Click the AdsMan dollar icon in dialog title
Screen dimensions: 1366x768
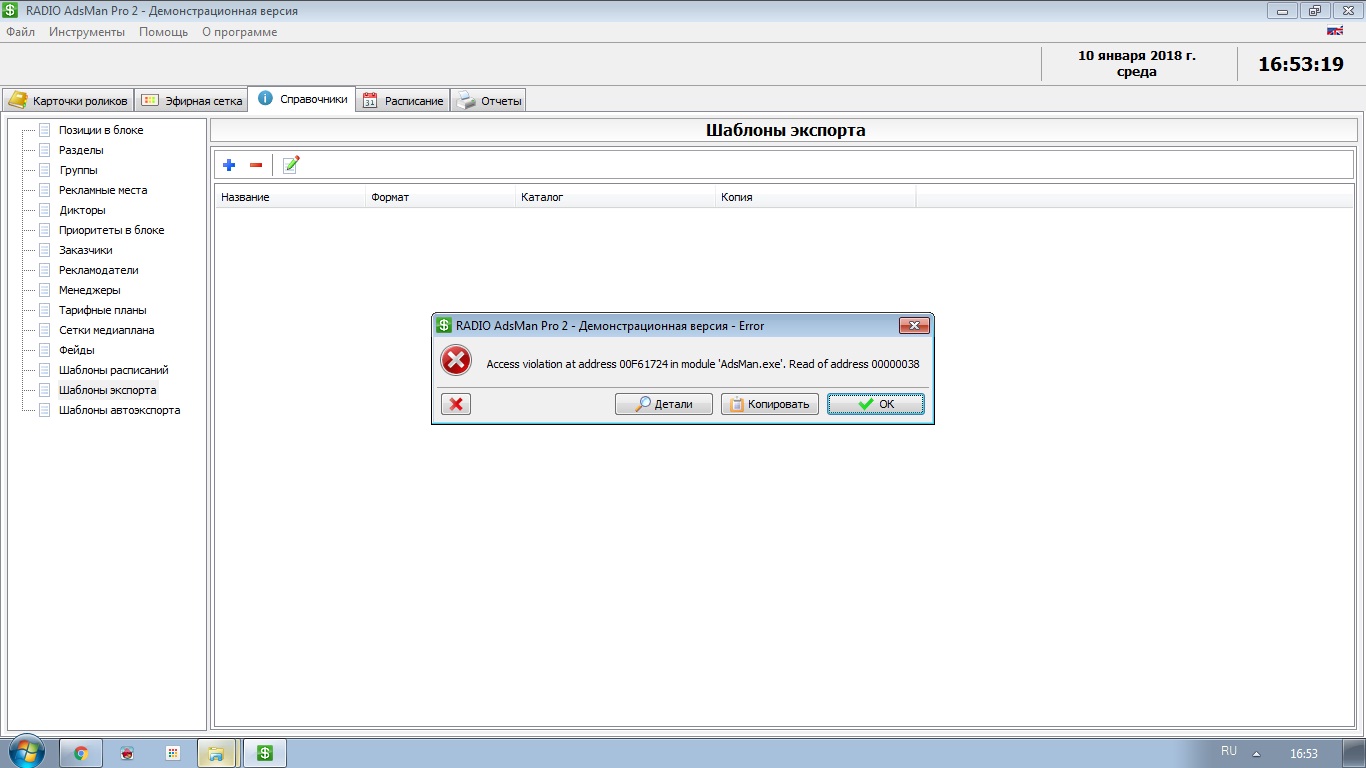(444, 325)
